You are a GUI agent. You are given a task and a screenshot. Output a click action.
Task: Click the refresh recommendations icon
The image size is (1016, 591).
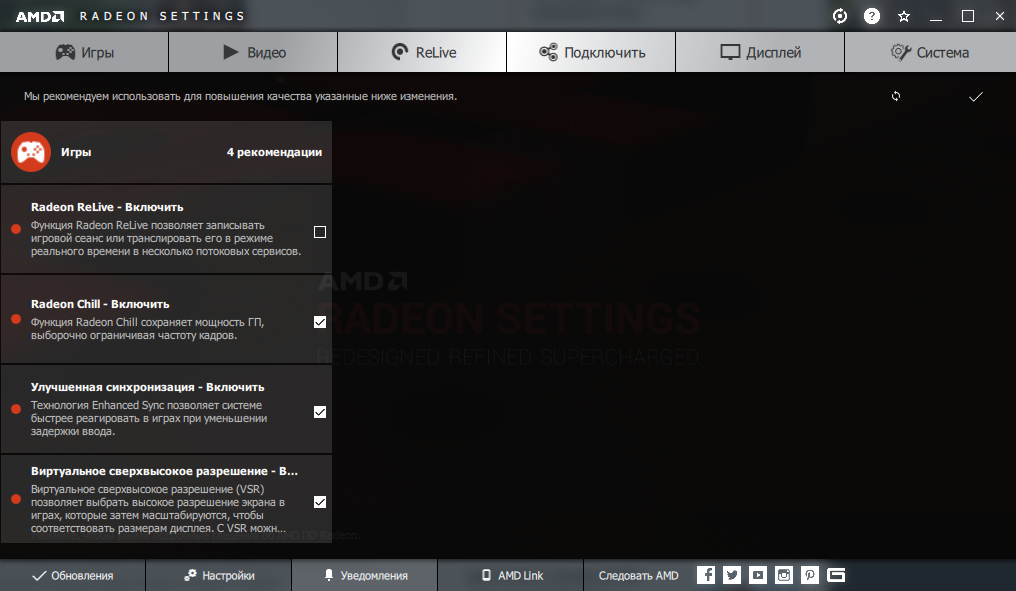895,96
